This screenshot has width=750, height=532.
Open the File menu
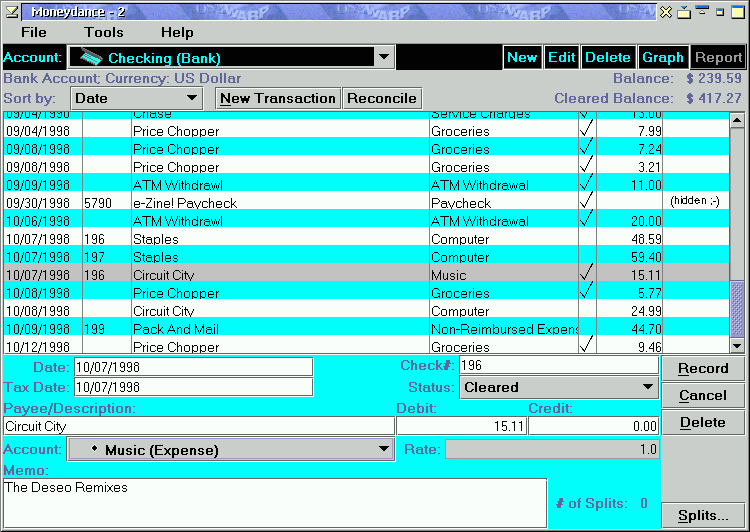[33, 33]
